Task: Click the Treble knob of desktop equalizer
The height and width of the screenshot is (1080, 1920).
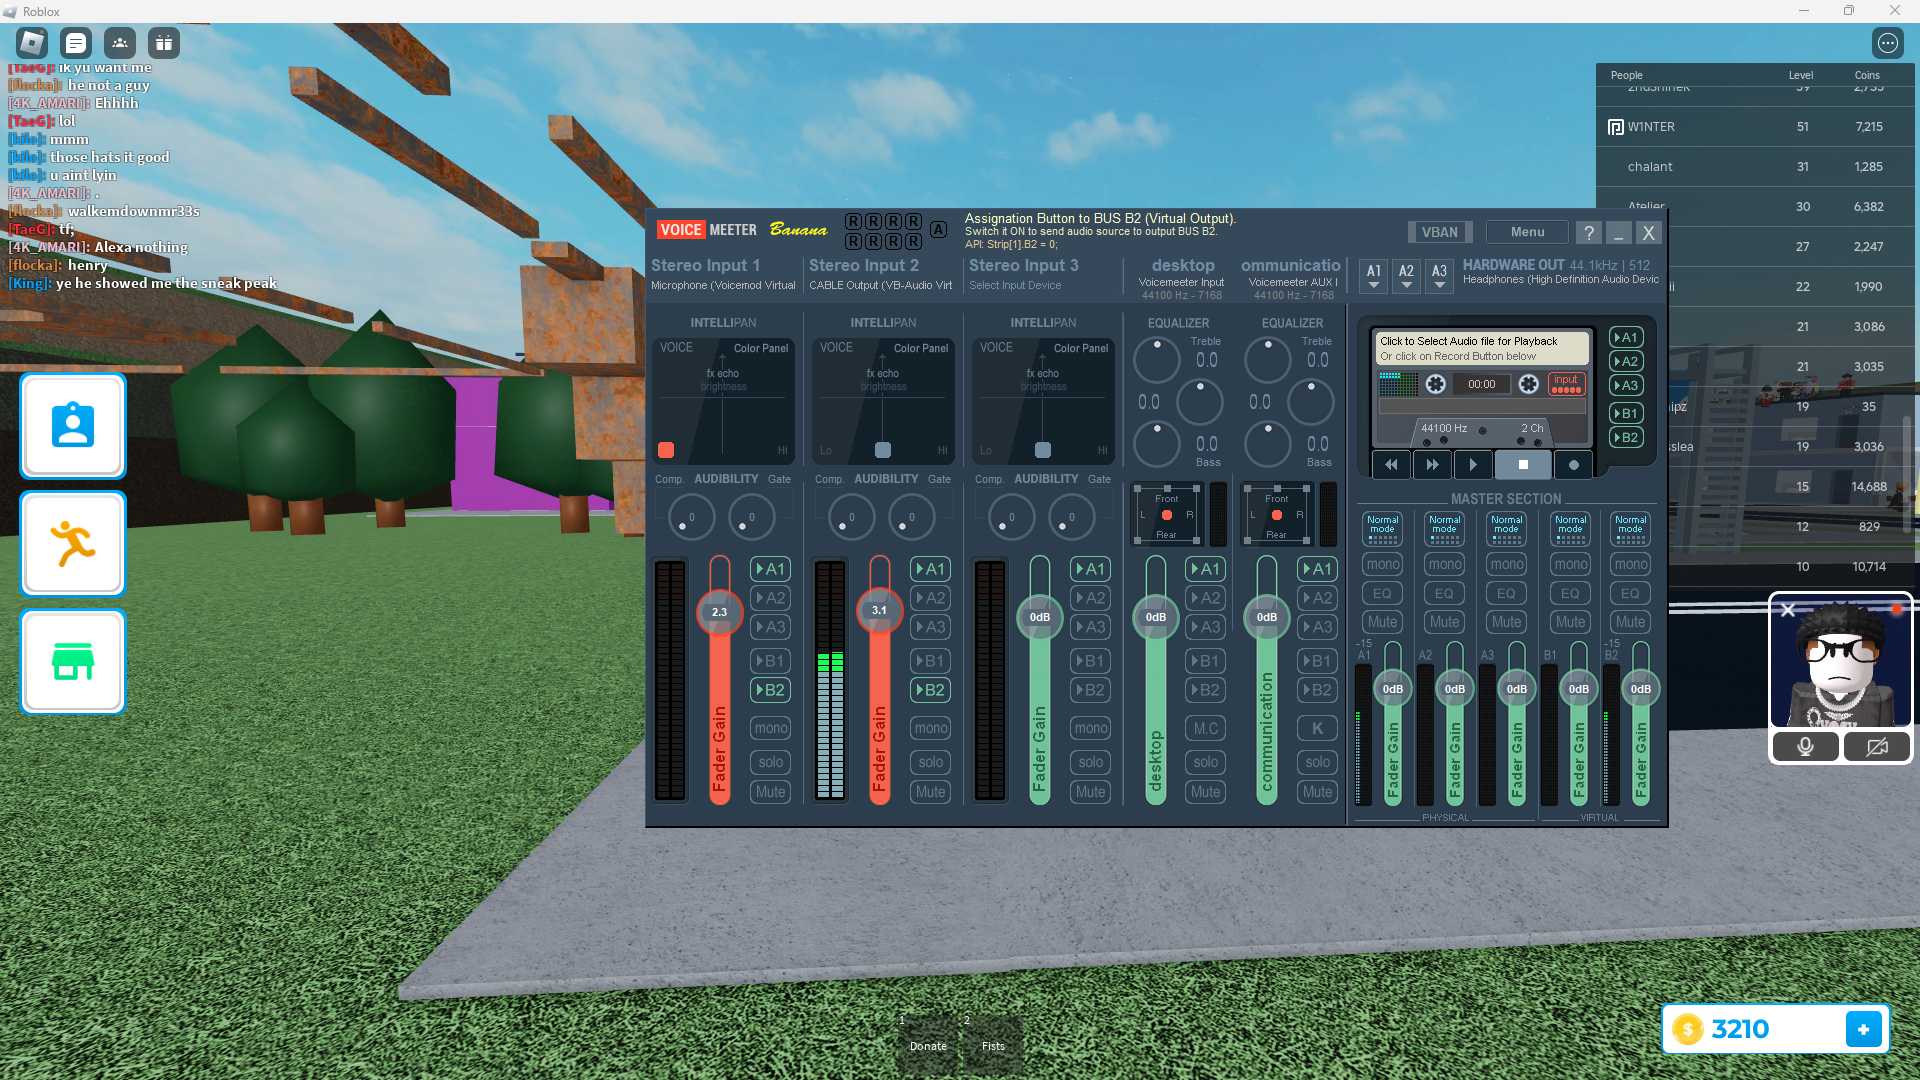Action: click(x=1157, y=360)
